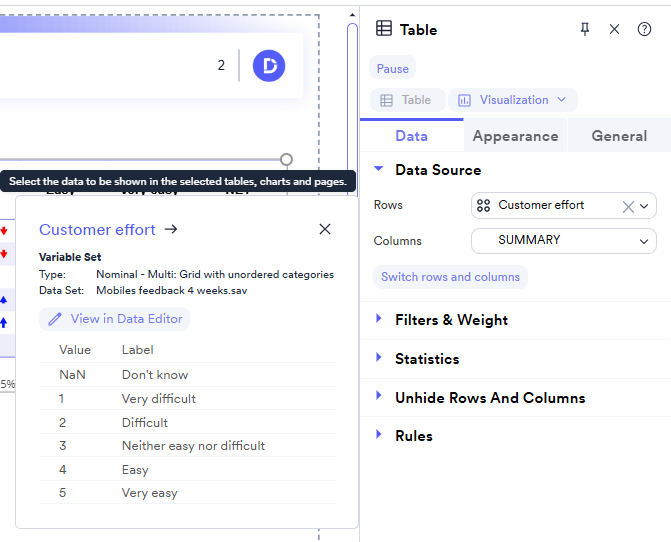Click the arrow icon next to Customer effort
Screen dimensions: 671x542
pos(171,229)
